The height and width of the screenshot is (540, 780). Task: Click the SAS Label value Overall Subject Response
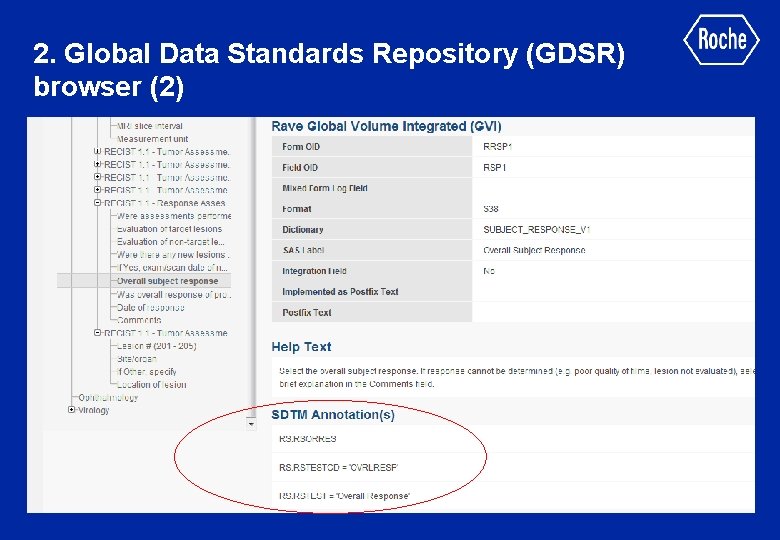(534, 250)
